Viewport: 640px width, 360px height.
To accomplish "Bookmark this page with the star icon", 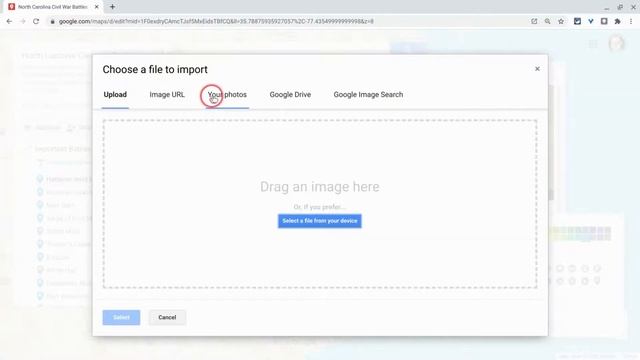I will 561,21.
